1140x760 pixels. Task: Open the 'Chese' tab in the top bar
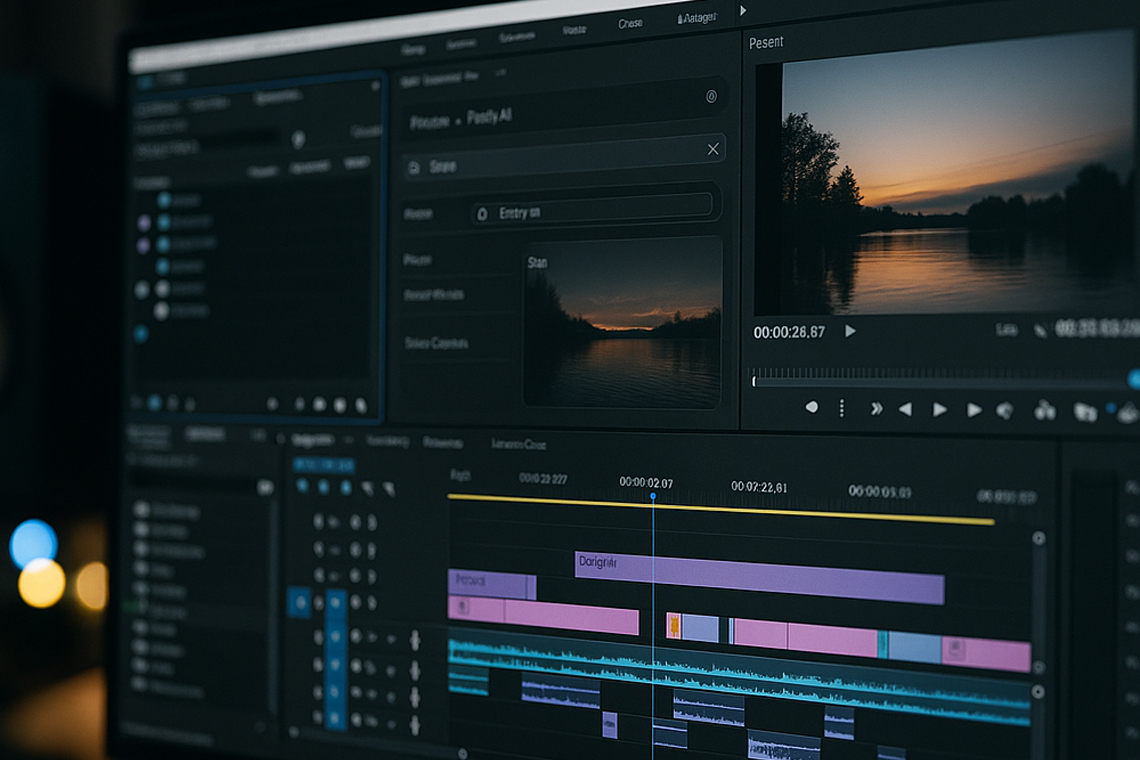(630, 23)
